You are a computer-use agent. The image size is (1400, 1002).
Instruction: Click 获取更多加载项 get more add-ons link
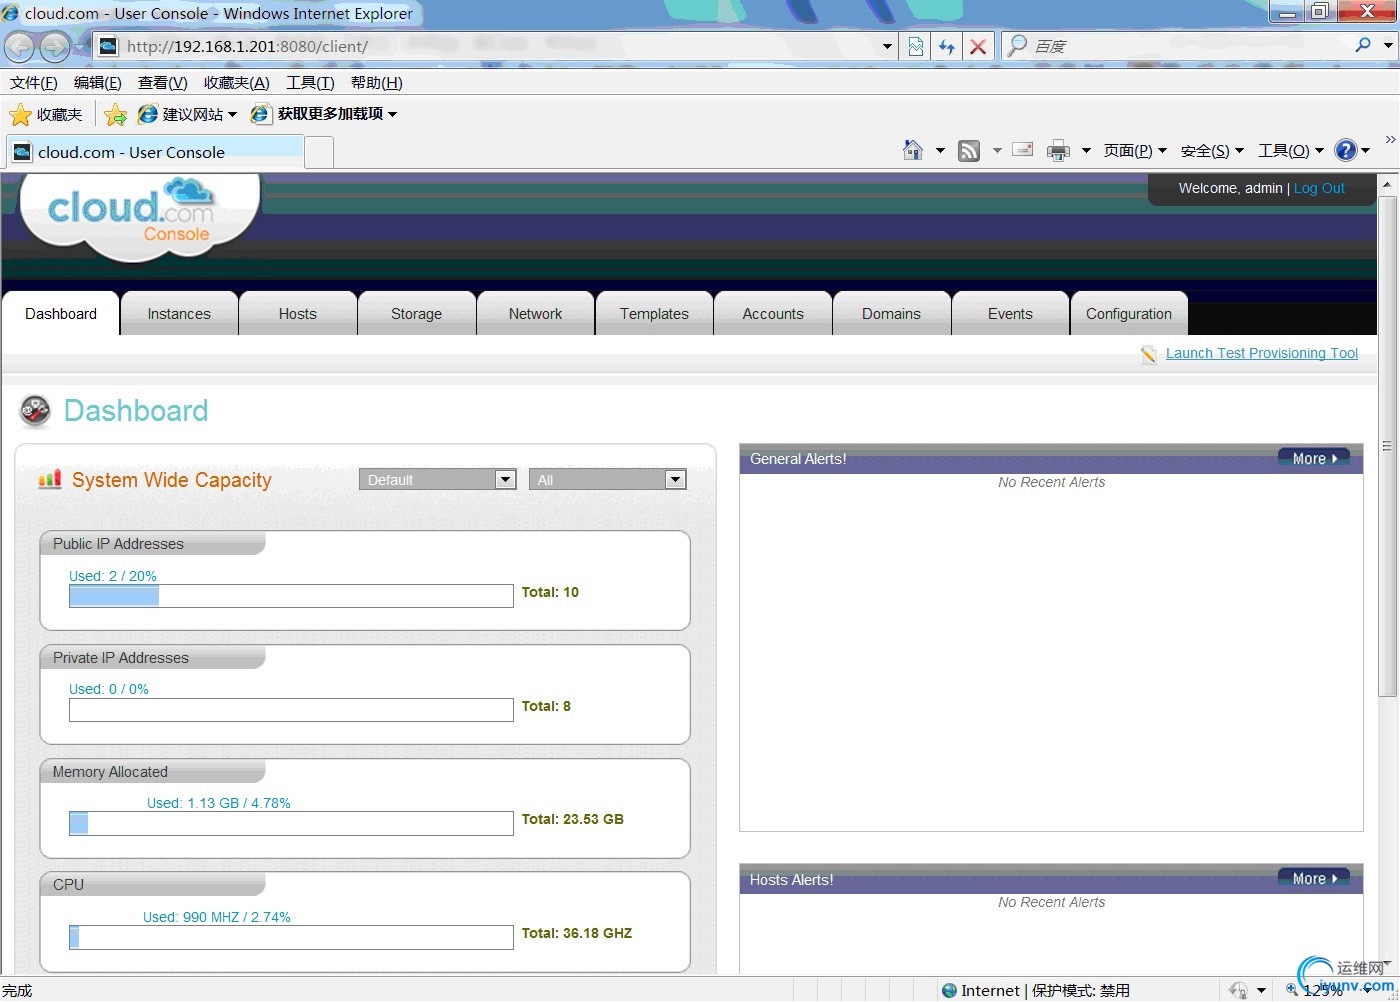324,114
